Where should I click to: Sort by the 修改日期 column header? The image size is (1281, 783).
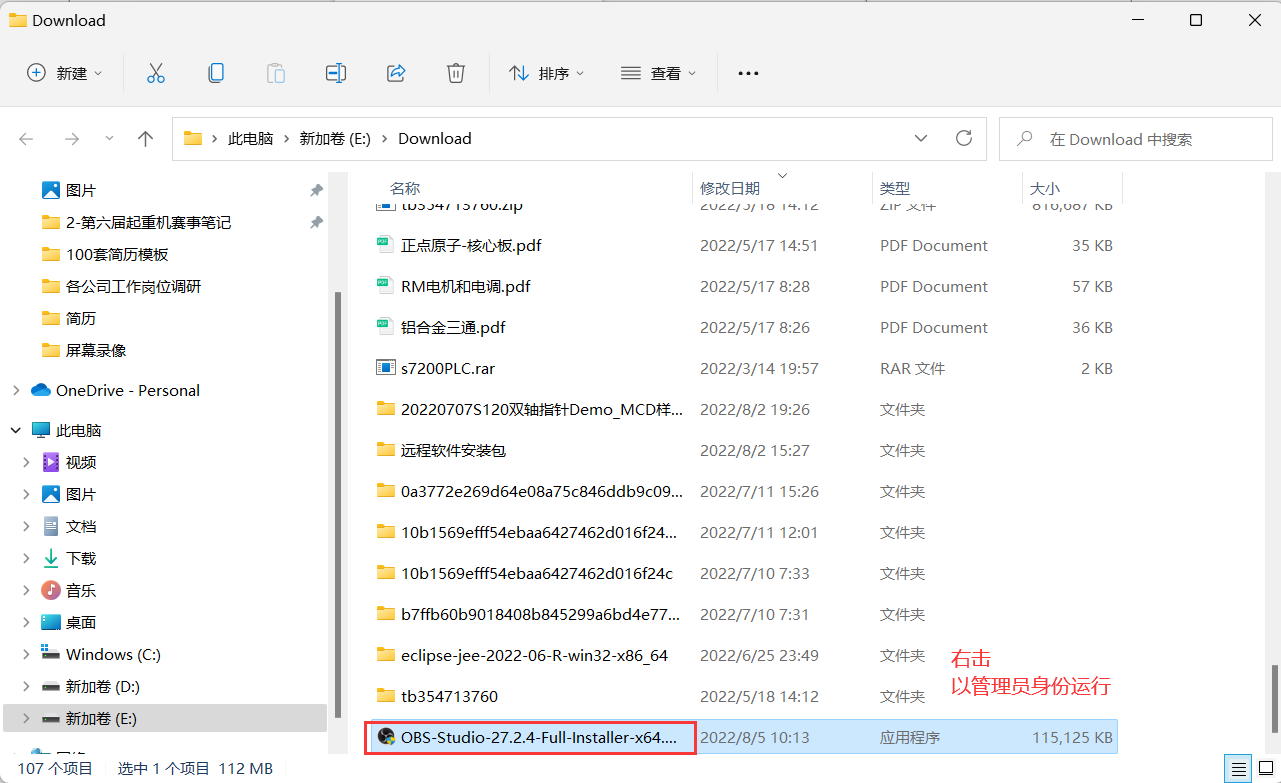730,188
